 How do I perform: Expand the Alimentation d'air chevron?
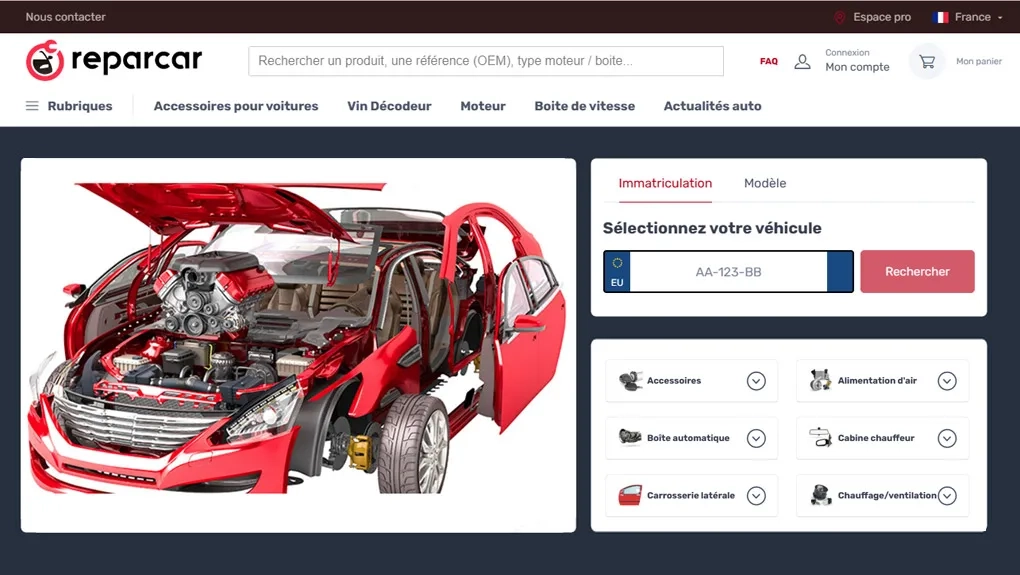point(946,381)
